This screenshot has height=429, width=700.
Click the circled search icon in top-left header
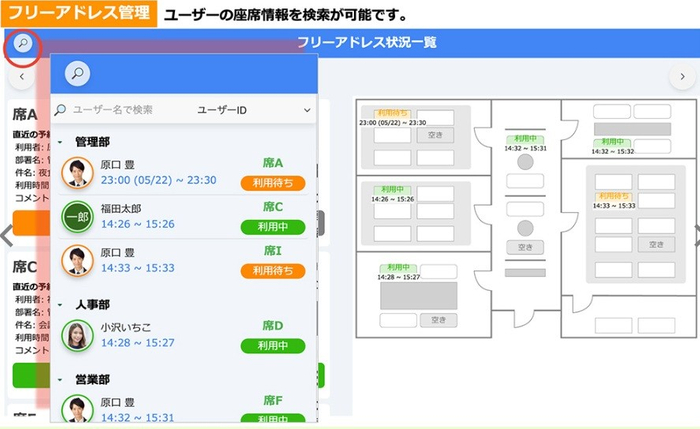pyautogui.click(x=22, y=44)
